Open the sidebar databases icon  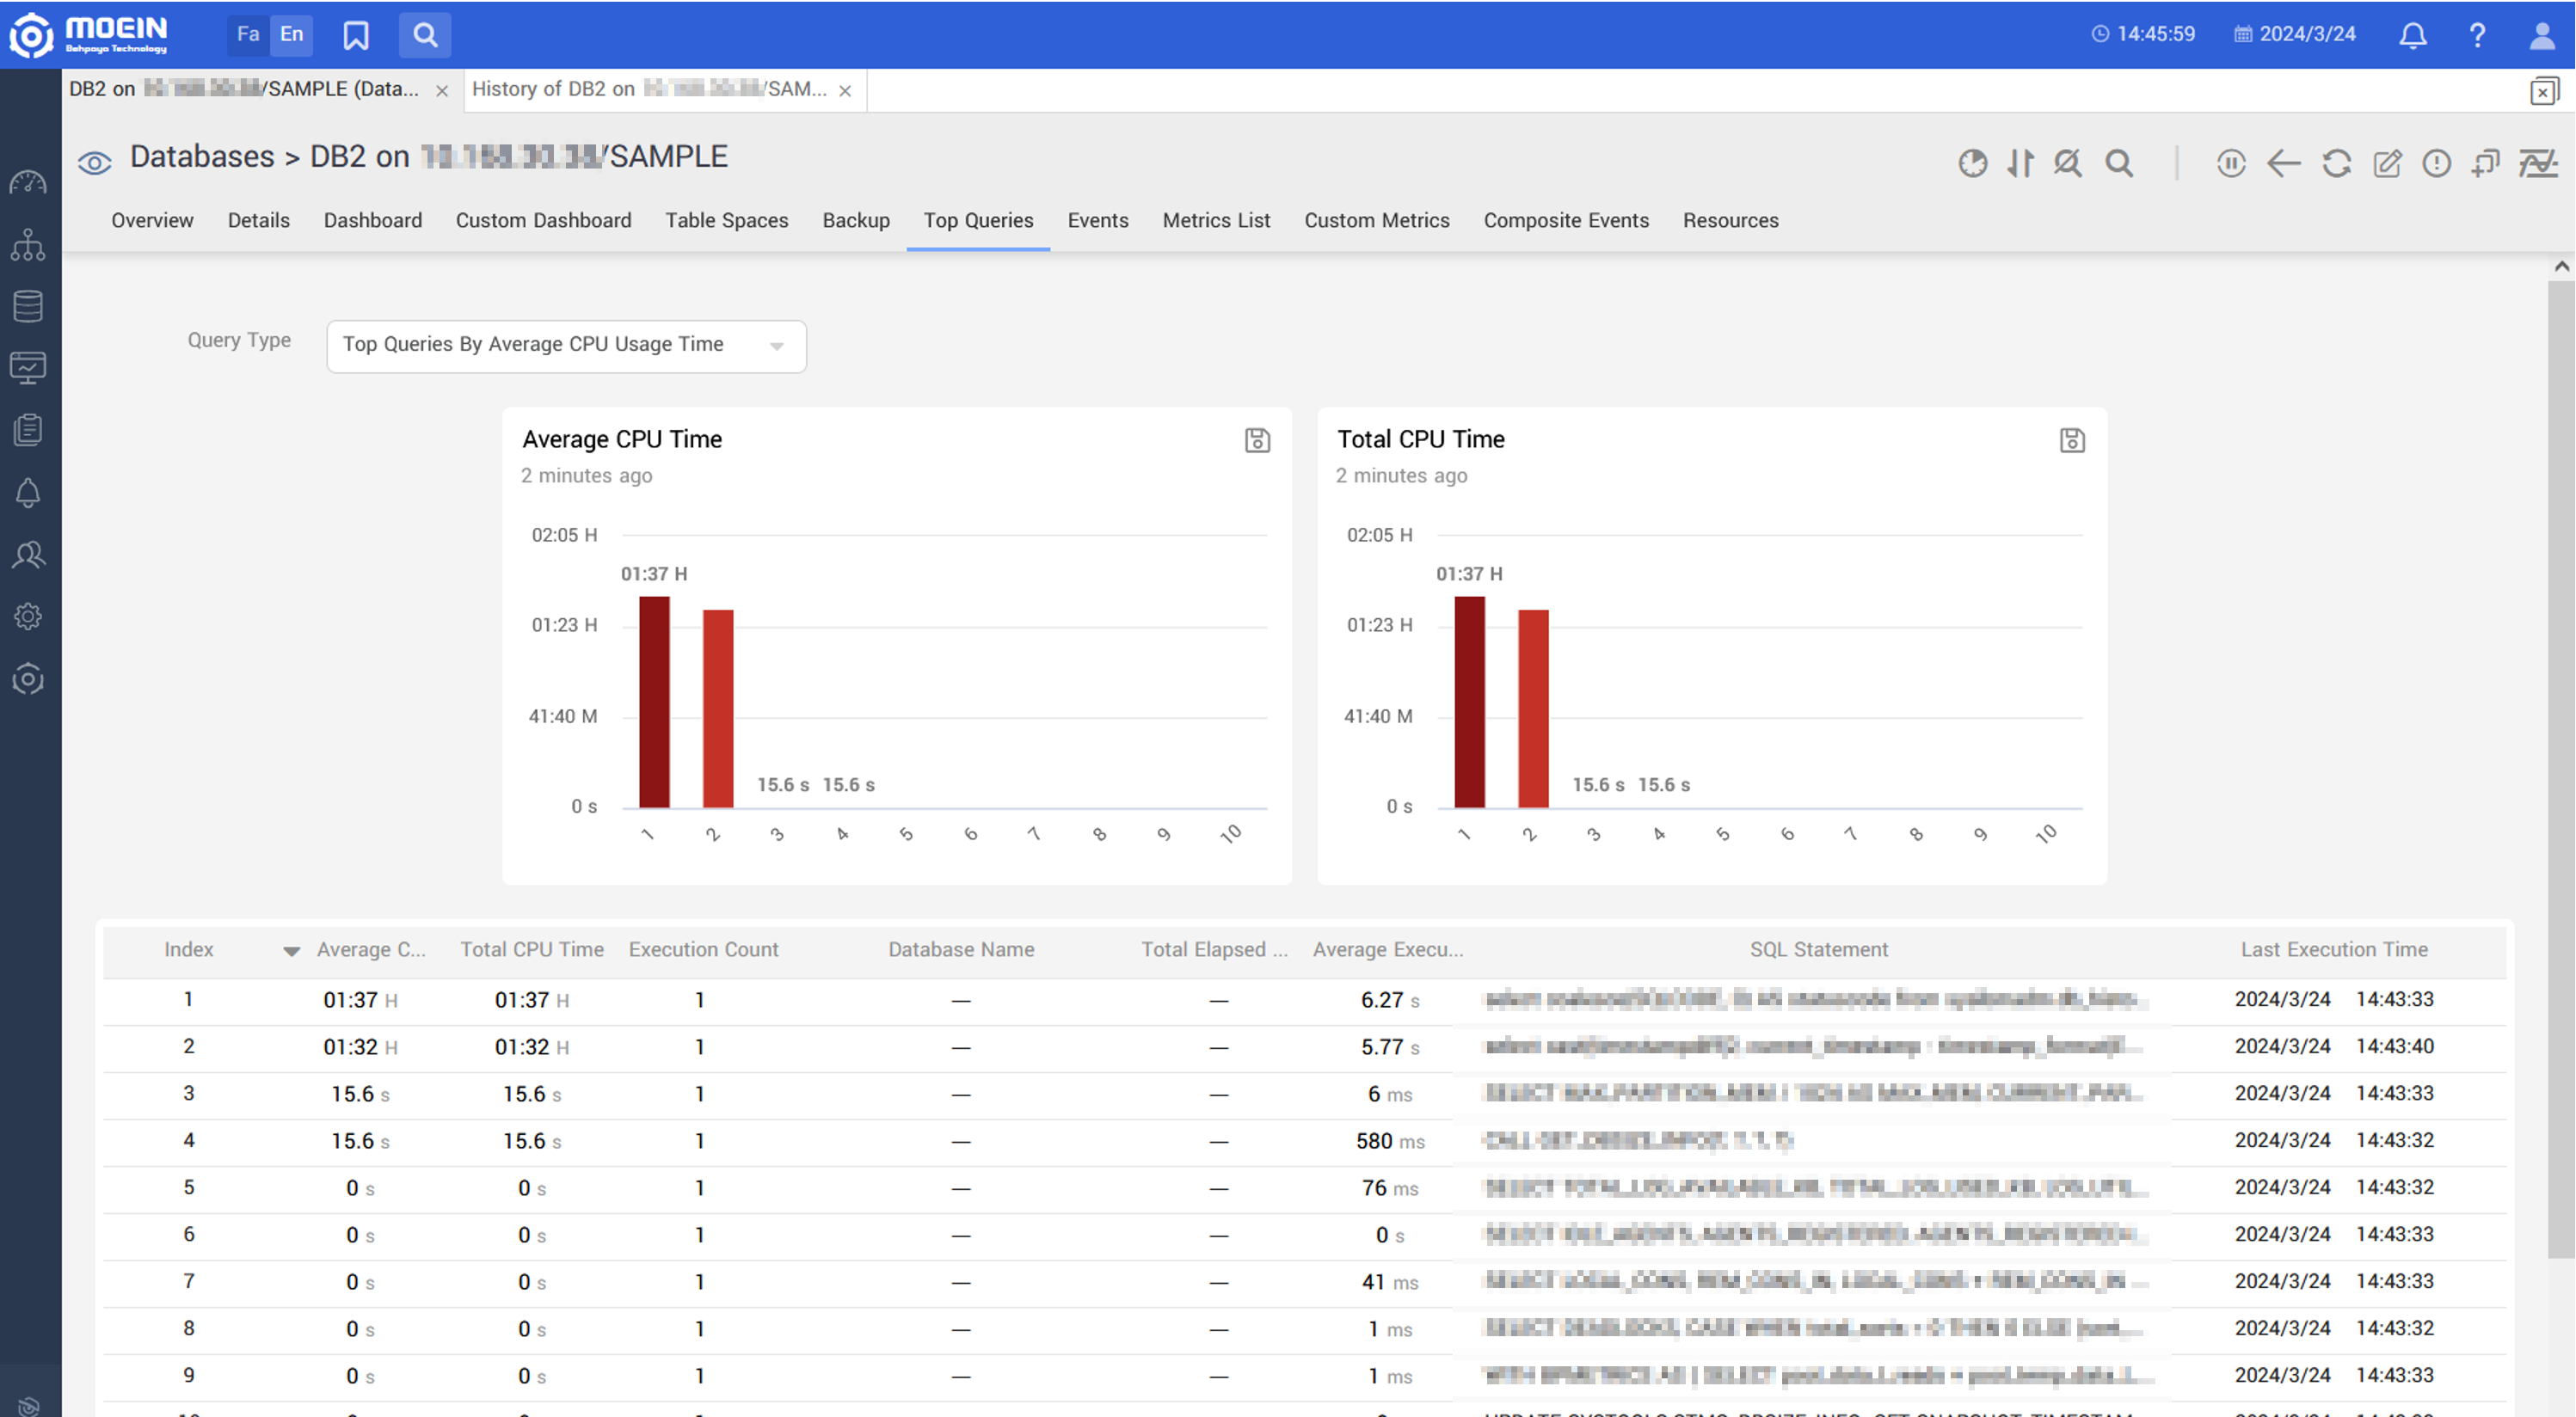28,307
